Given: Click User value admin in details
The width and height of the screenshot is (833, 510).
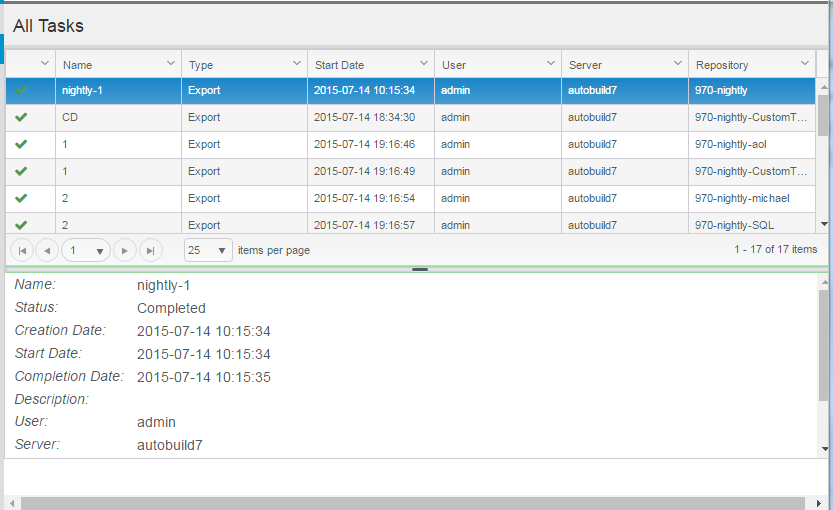Looking at the screenshot, I should 156,422.
